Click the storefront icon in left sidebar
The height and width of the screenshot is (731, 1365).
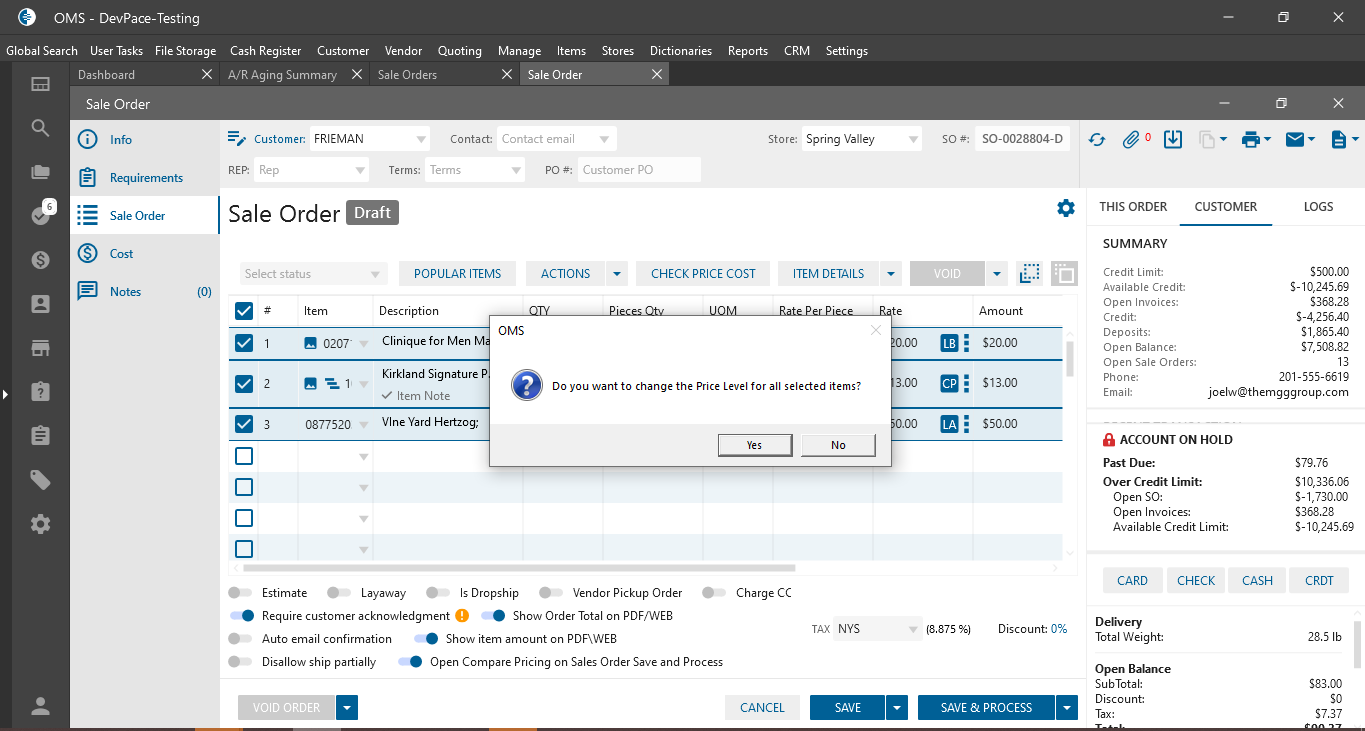40,348
